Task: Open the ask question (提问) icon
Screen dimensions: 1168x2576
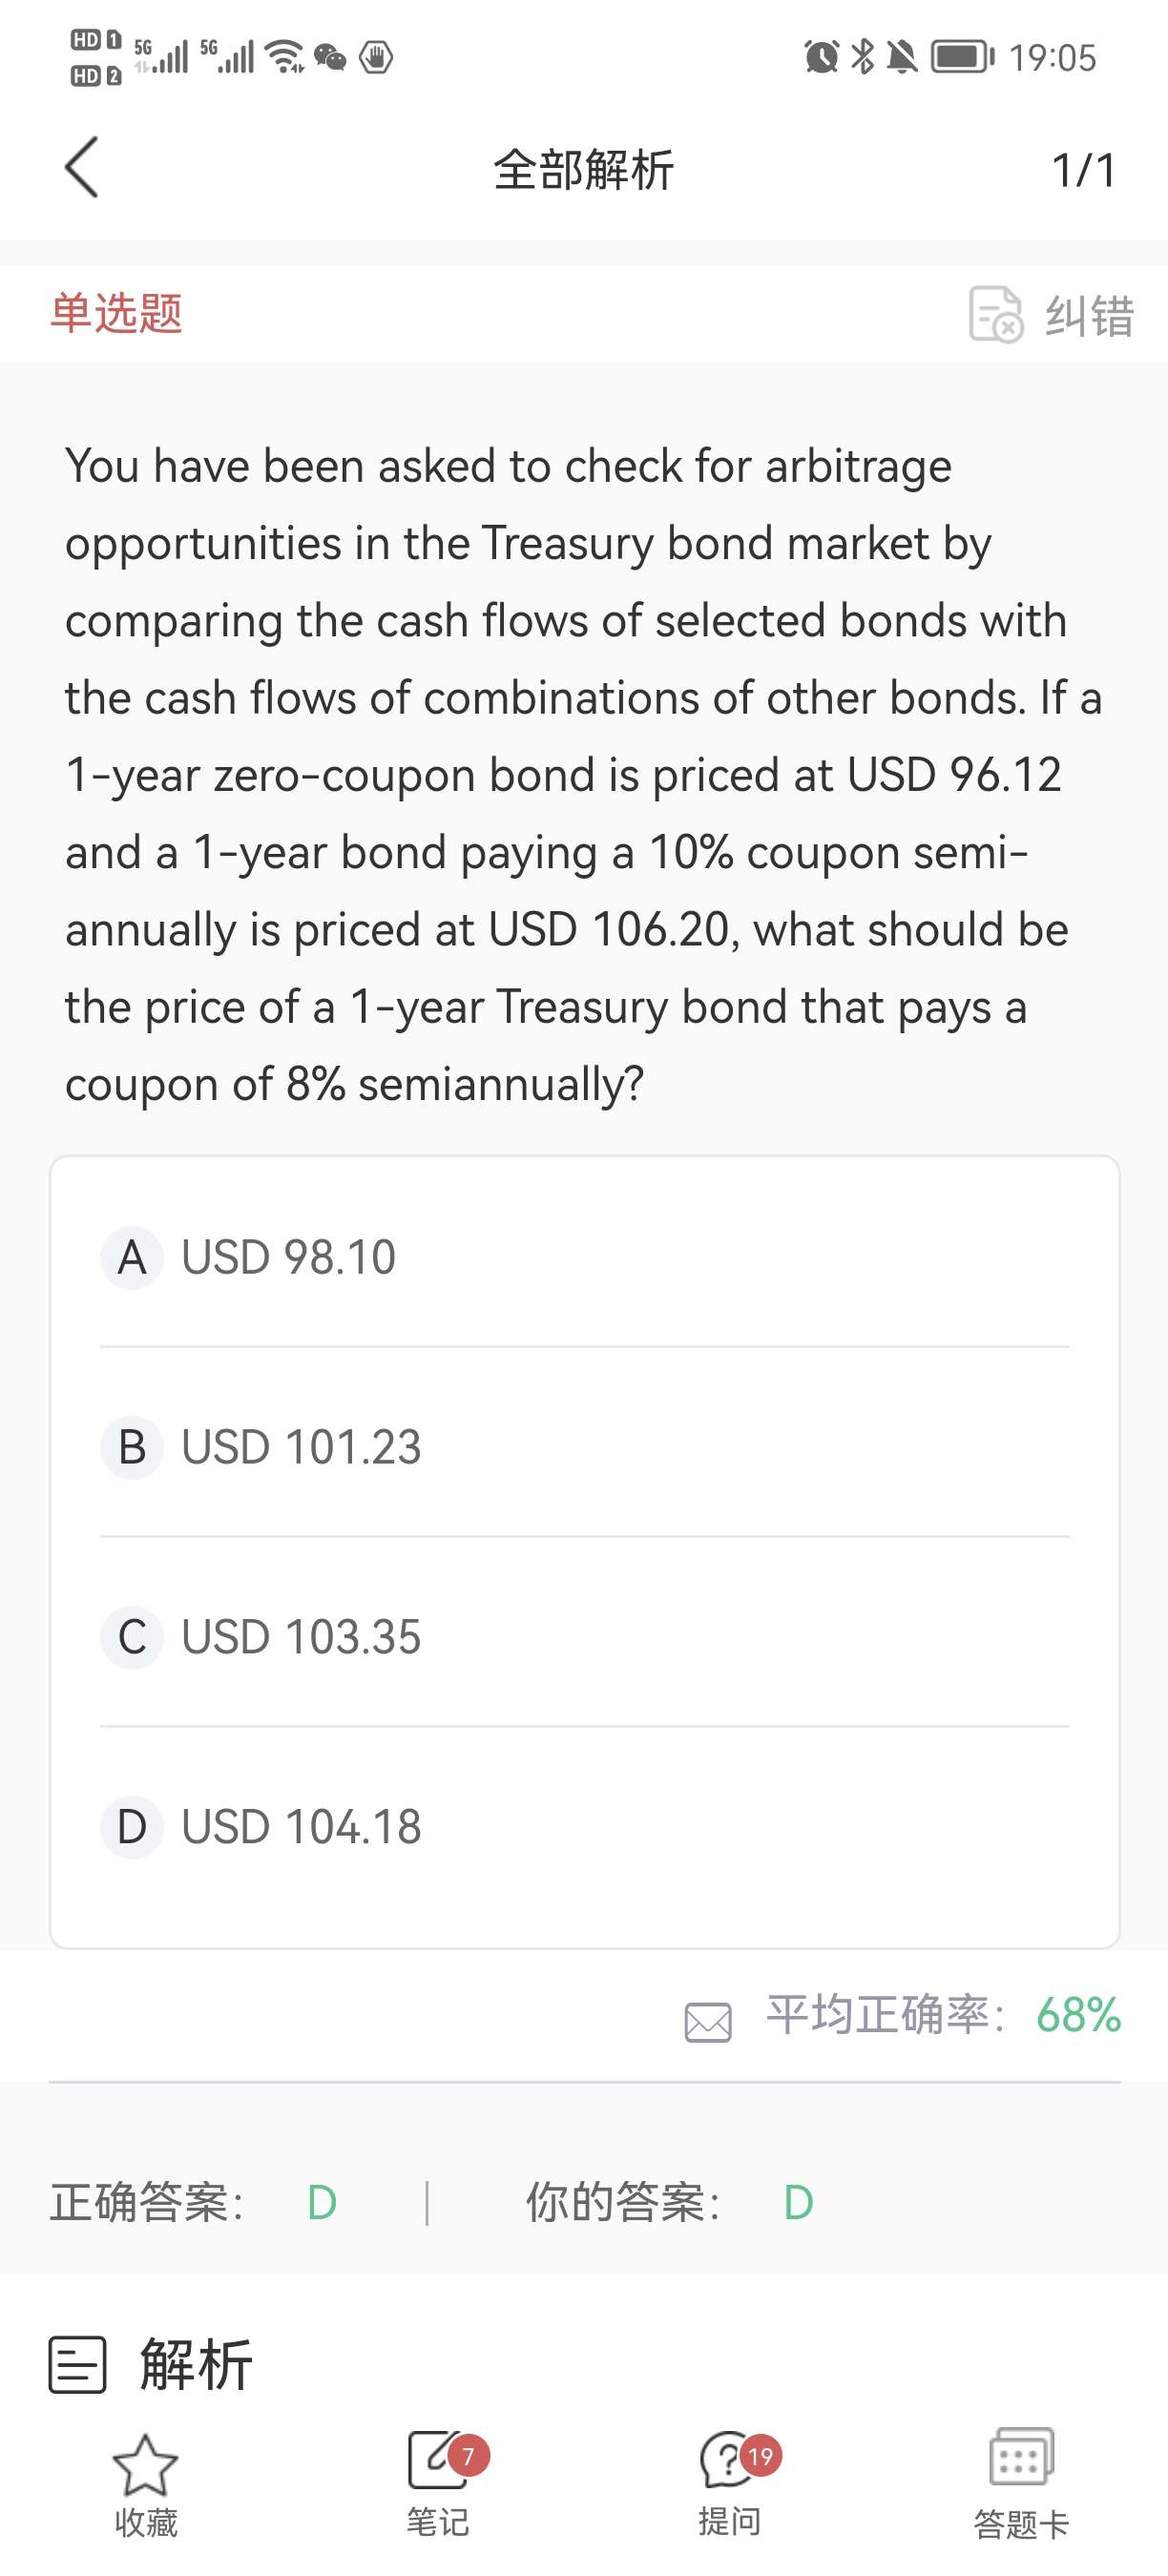Action: [729, 2461]
